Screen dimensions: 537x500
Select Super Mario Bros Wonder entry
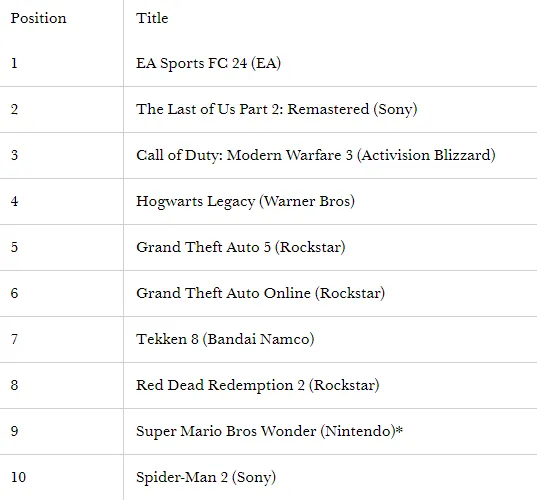coord(269,431)
